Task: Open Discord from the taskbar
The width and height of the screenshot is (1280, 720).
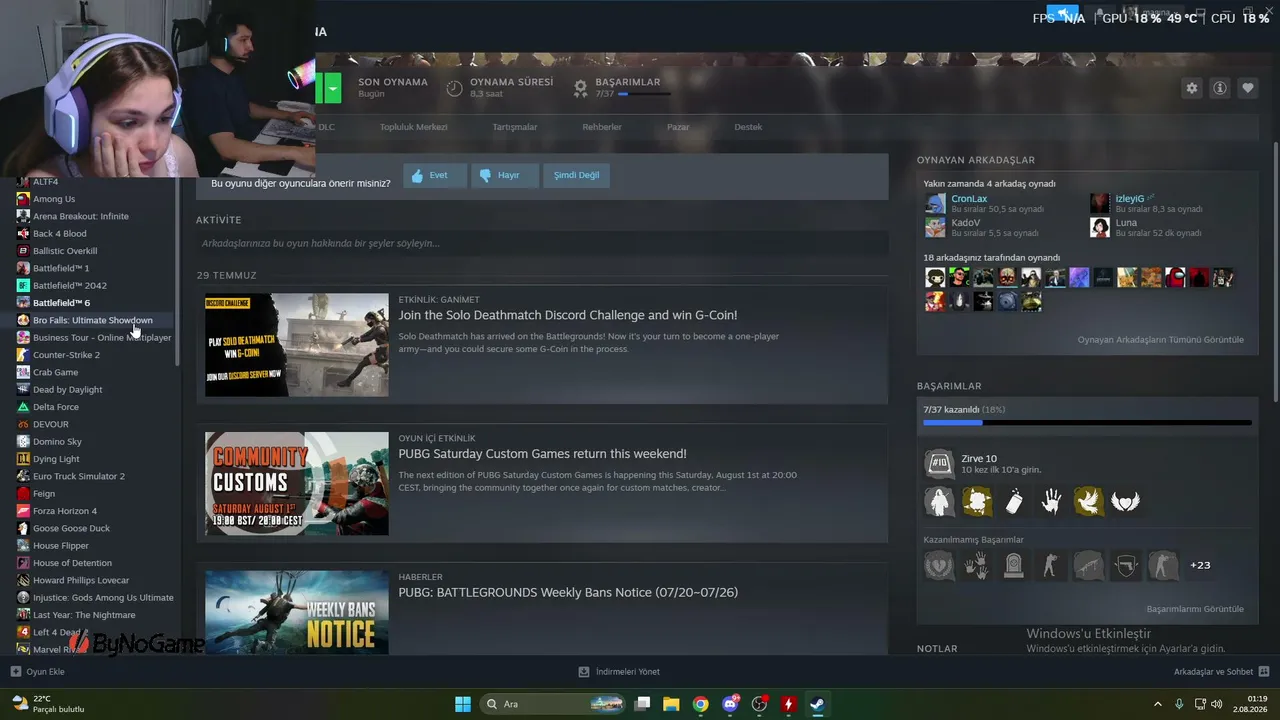Action: click(x=730, y=704)
